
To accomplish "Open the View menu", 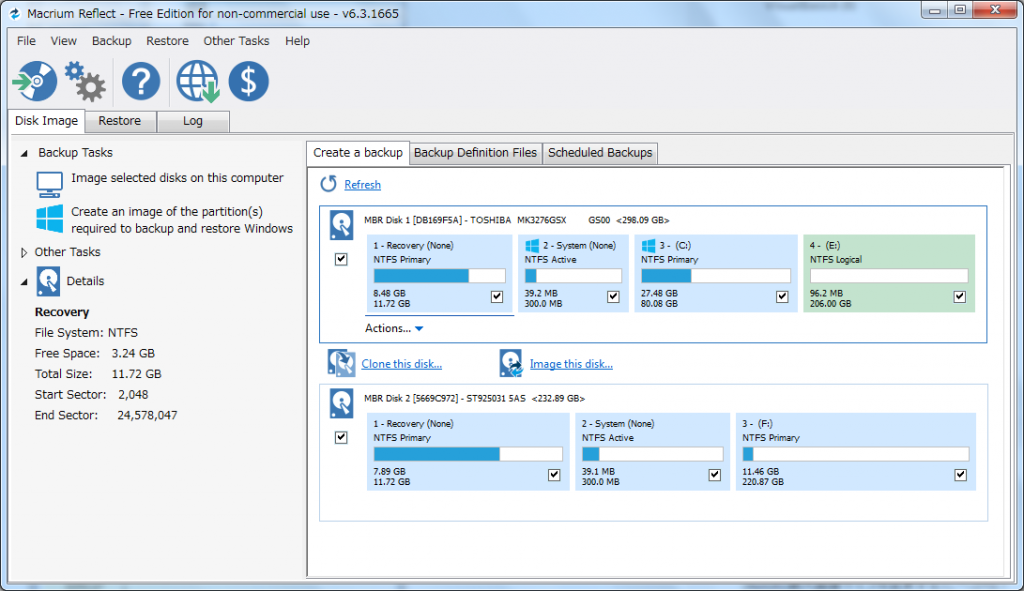I will click(63, 40).
